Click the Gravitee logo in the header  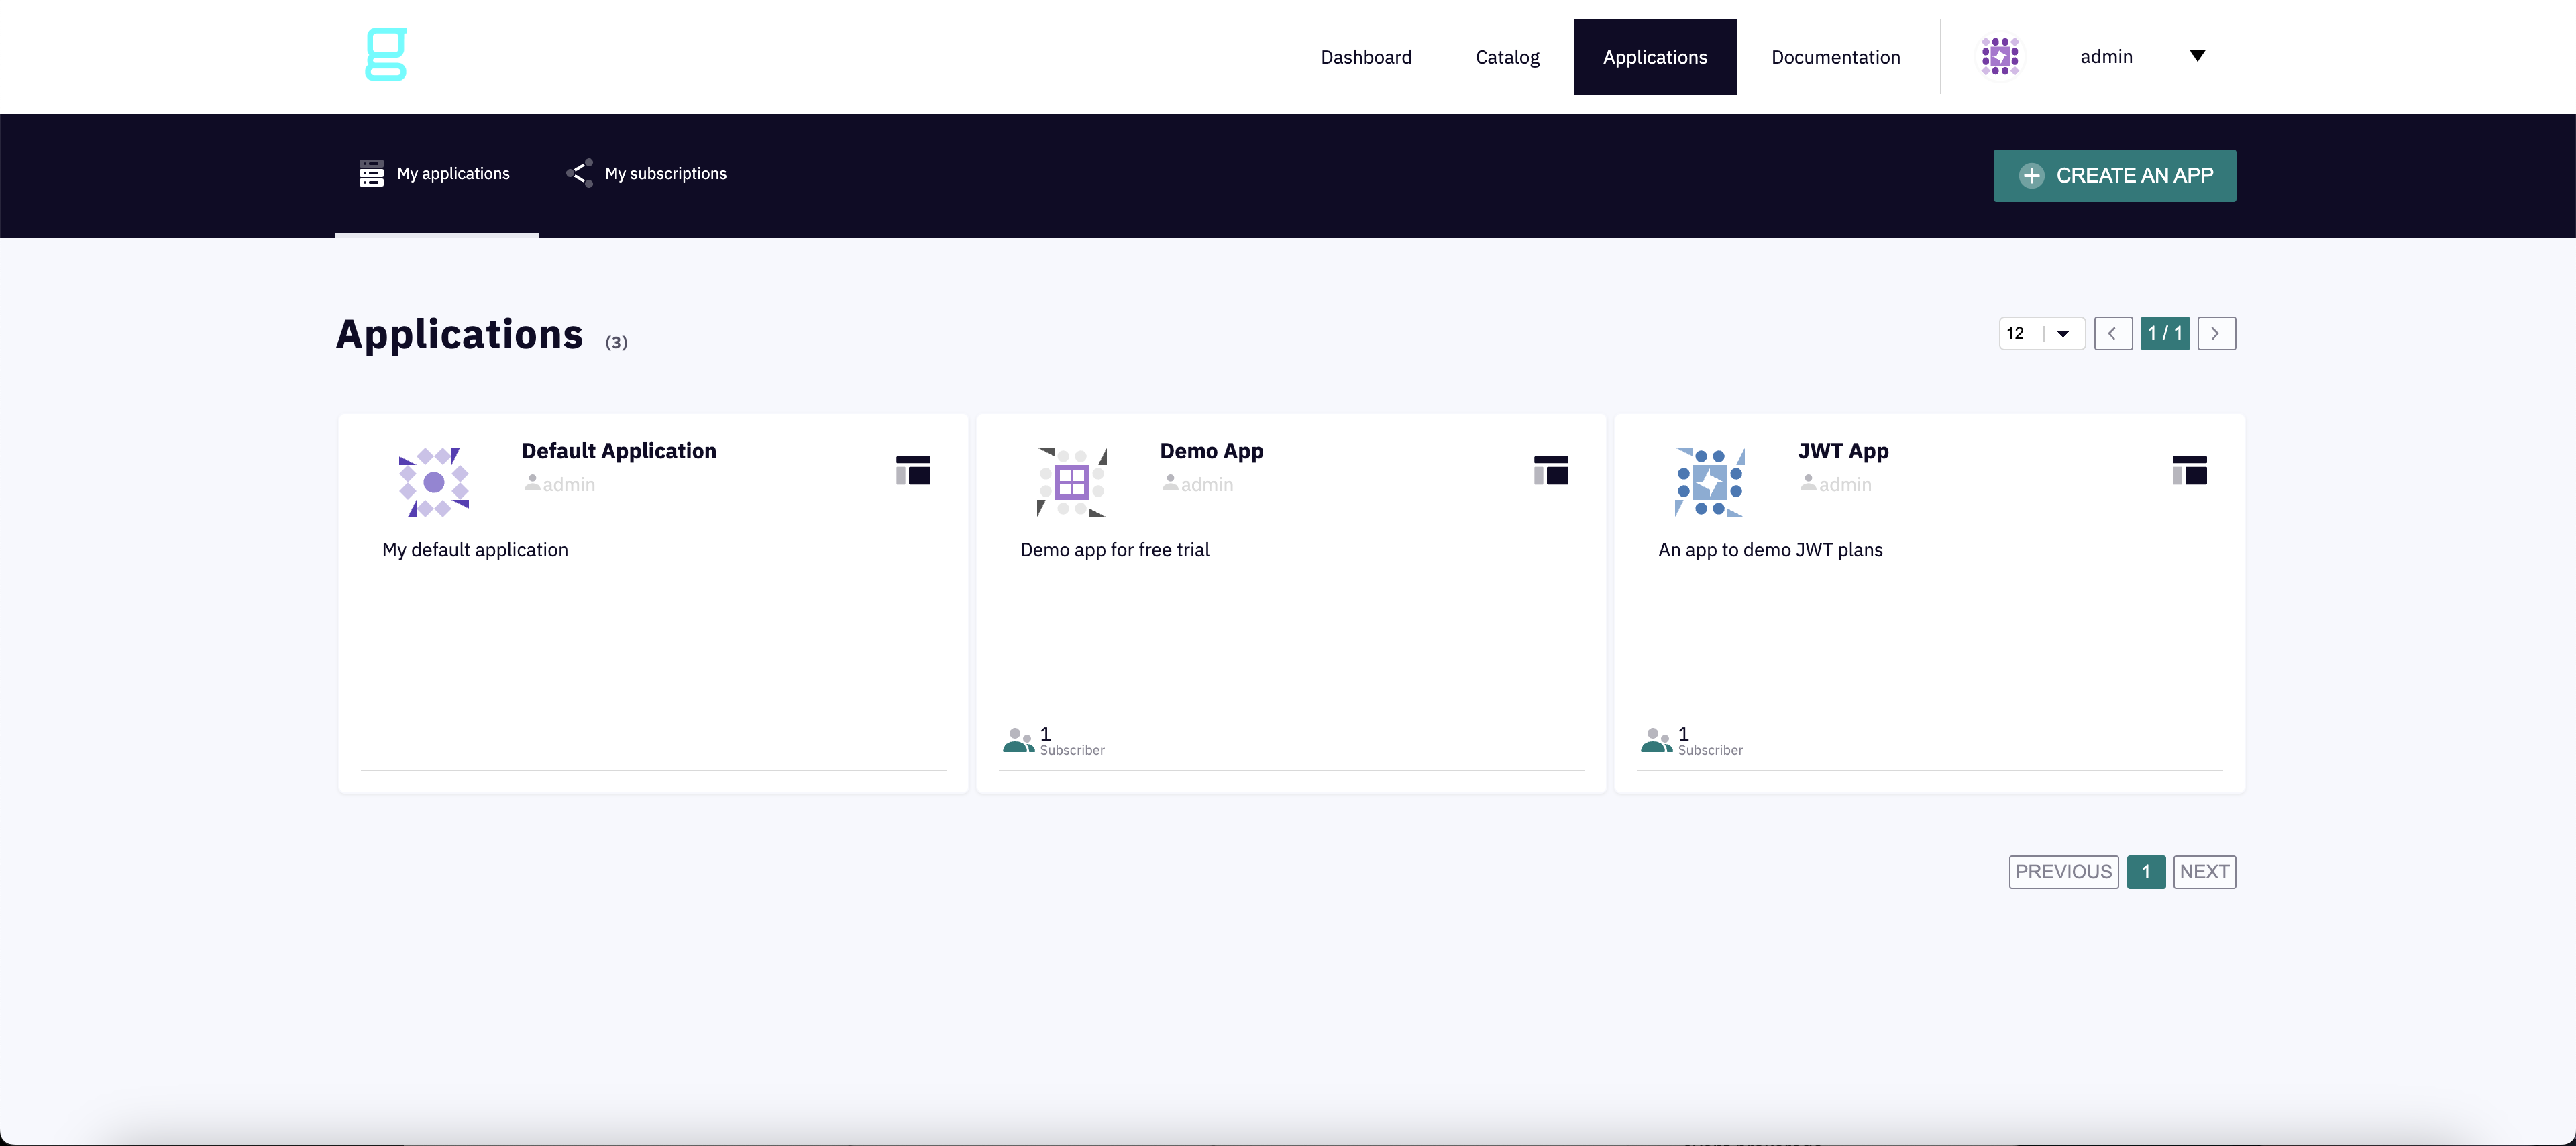386,54
